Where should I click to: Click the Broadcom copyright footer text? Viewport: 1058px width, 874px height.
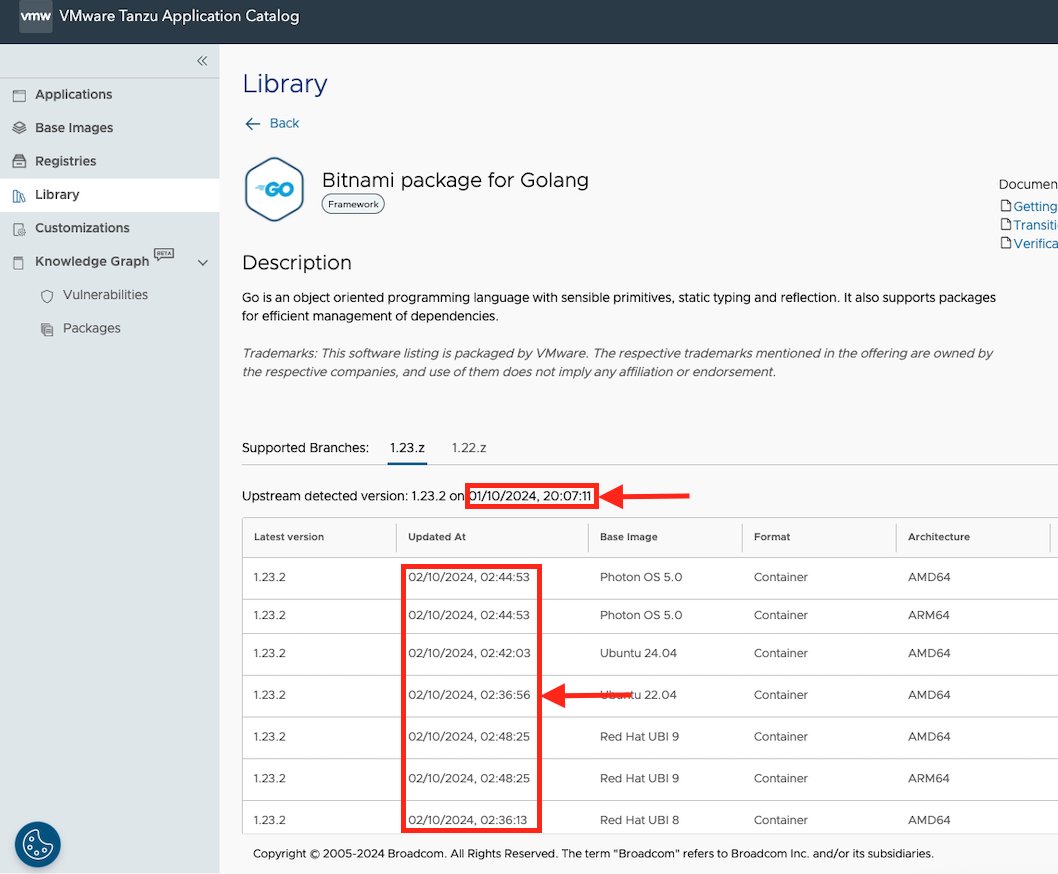593,853
